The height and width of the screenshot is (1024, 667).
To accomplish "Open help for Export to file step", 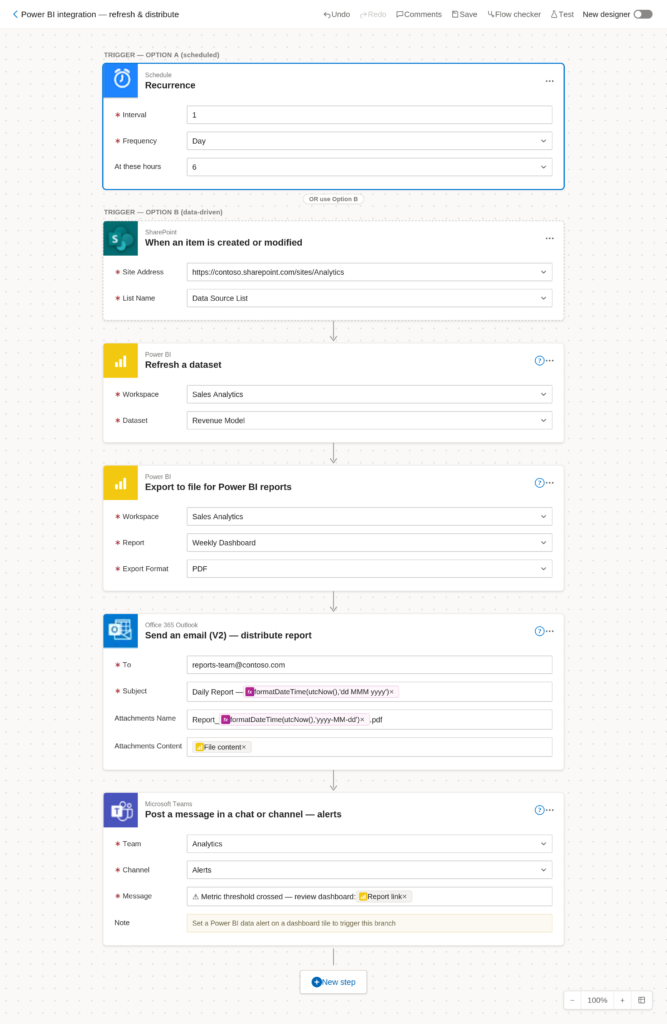I will (539, 483).
